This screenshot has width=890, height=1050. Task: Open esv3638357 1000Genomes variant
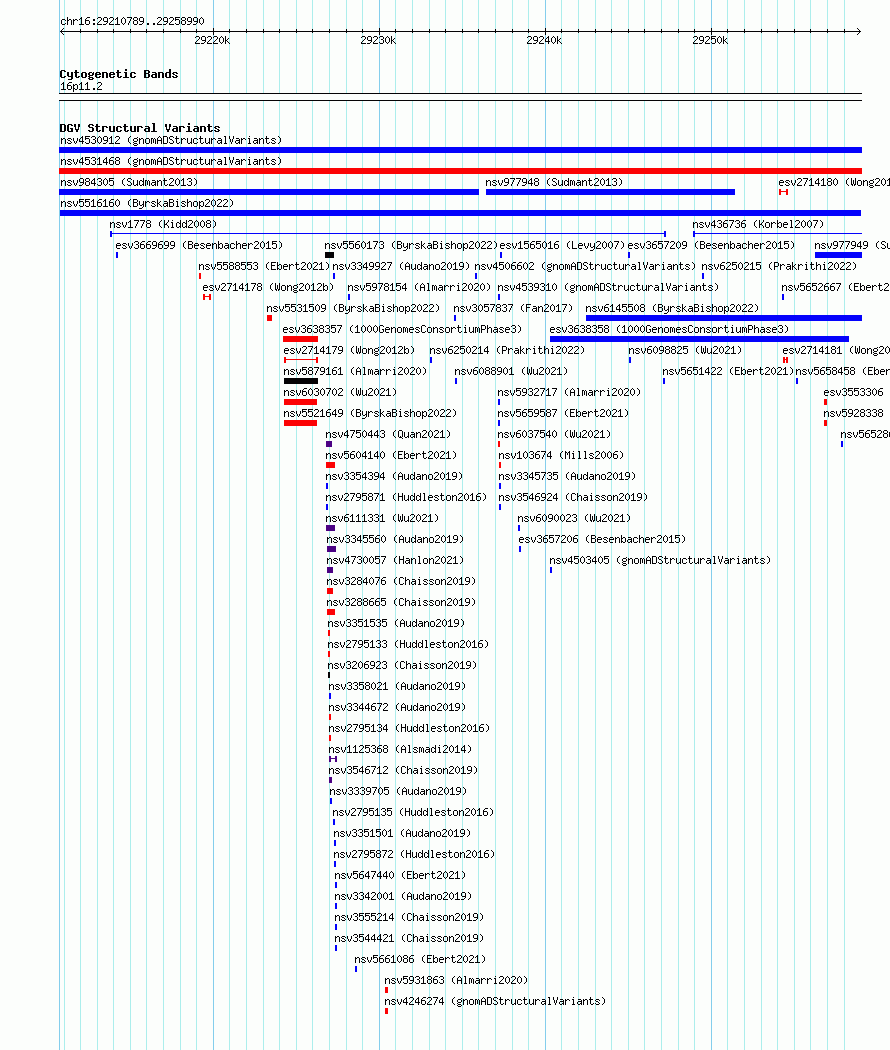tap(402, 329)
